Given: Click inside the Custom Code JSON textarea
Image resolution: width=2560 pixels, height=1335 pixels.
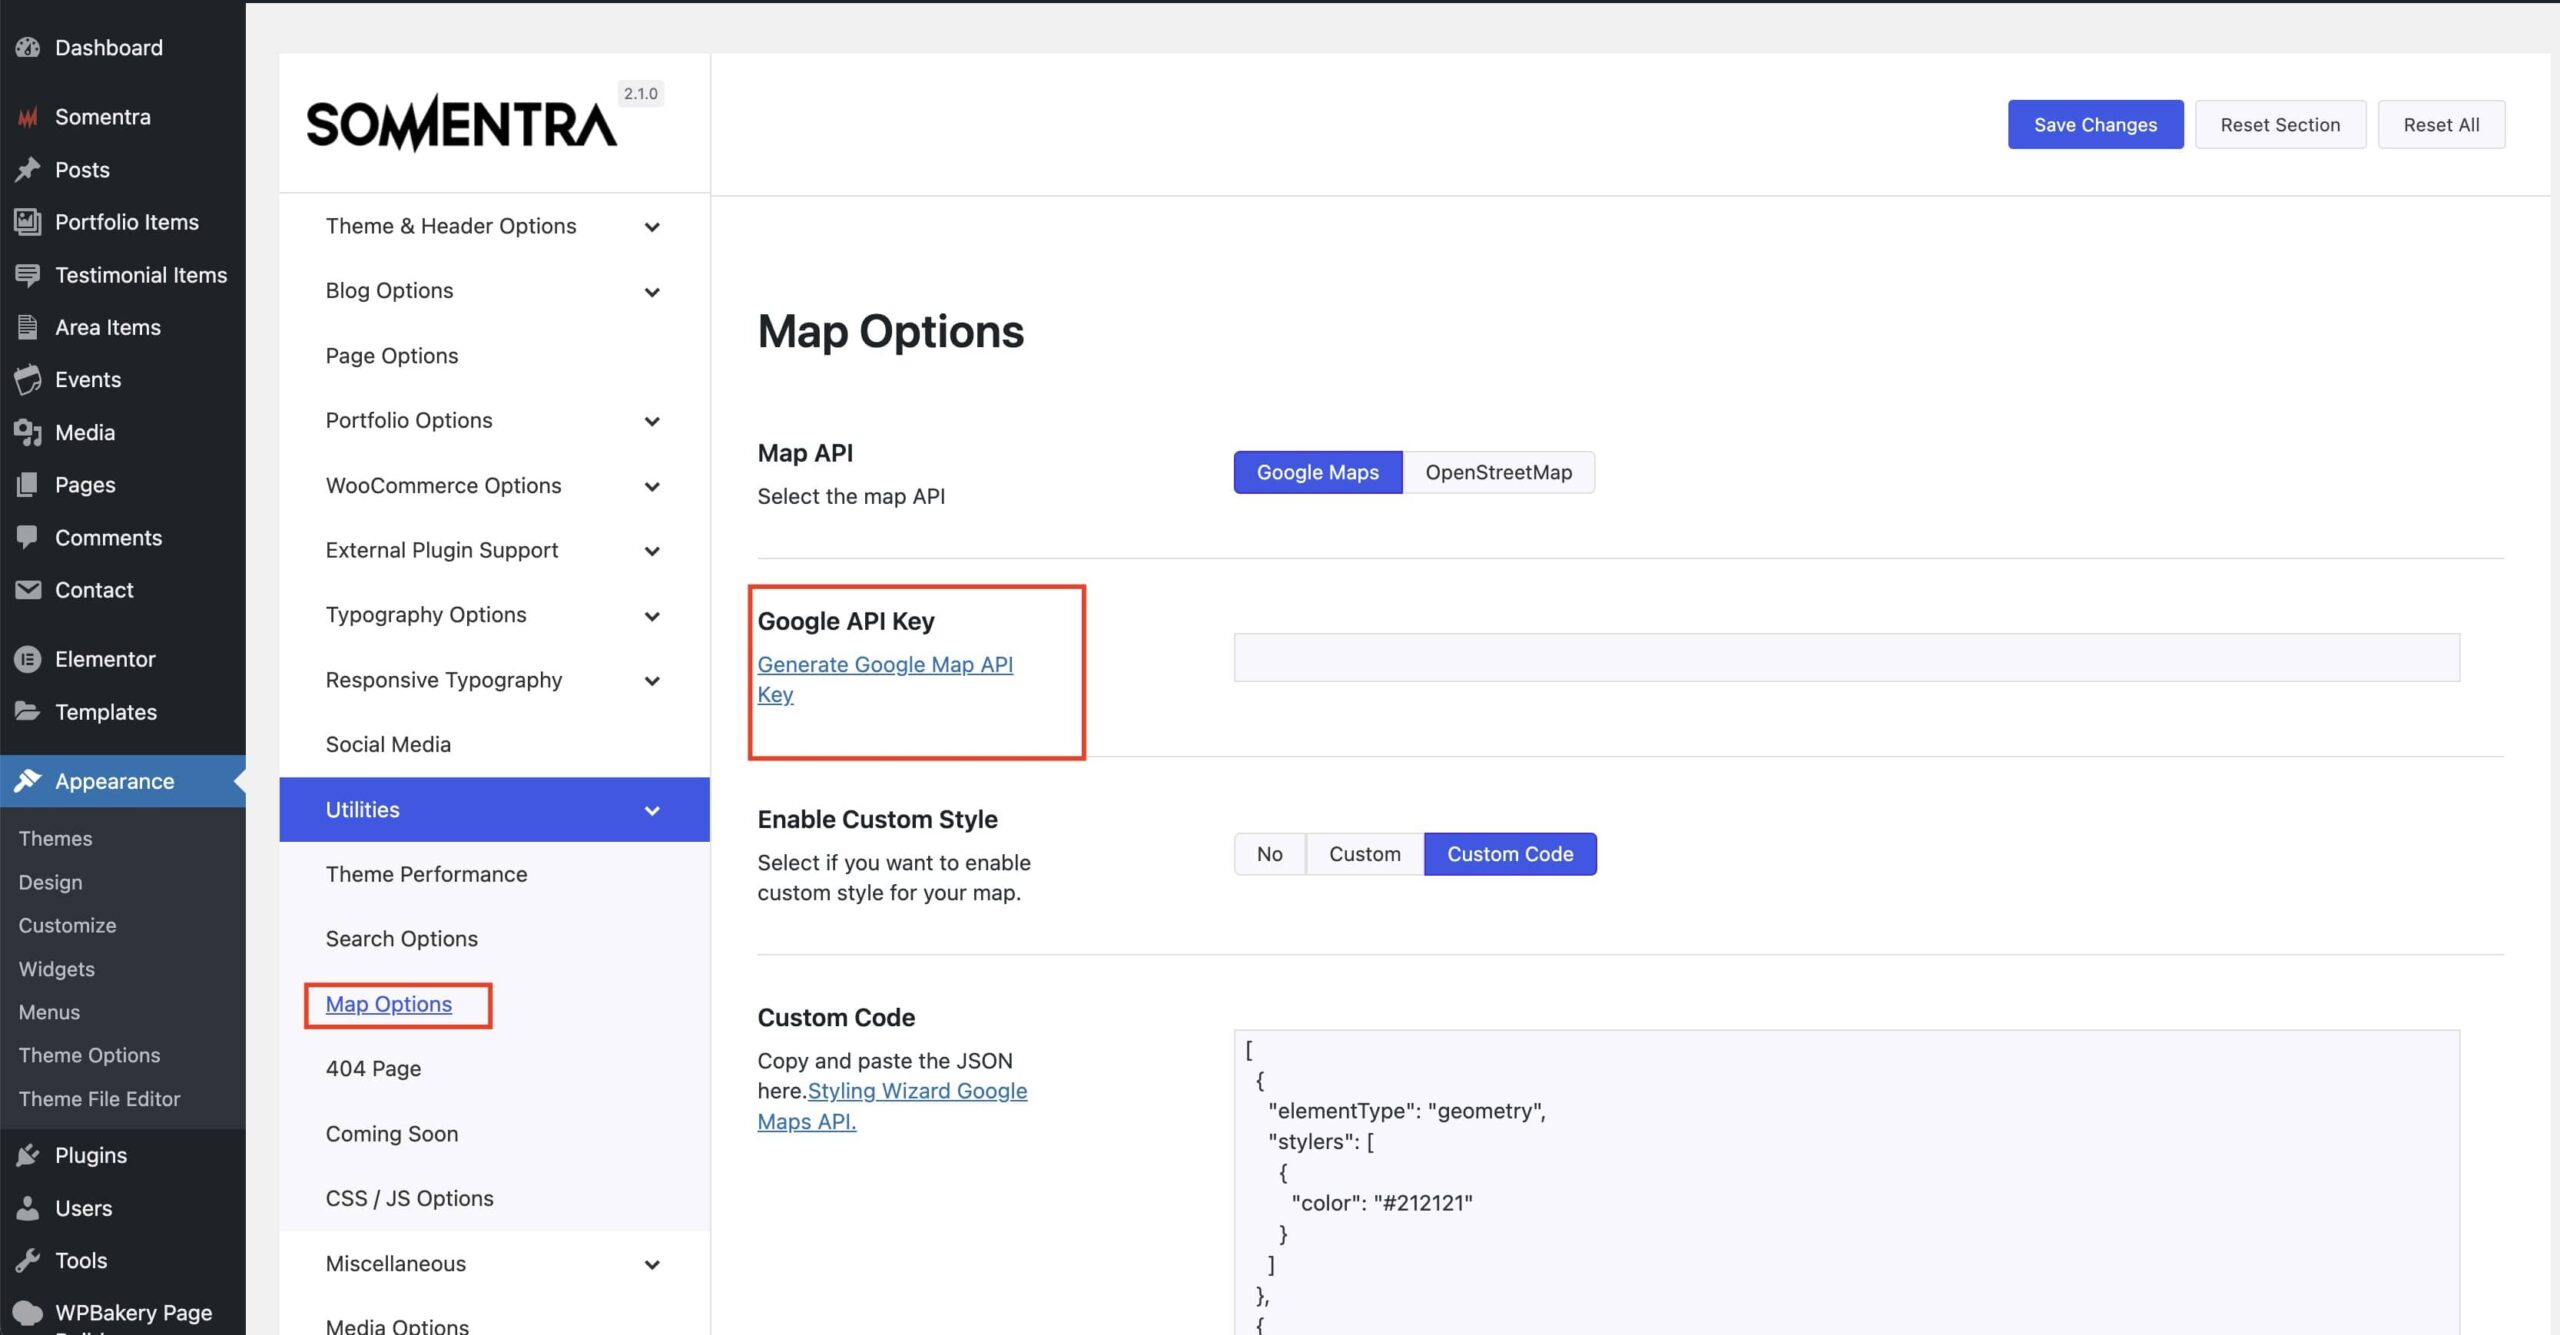Looking at the screenshot, I should tap(1846, 1182).
